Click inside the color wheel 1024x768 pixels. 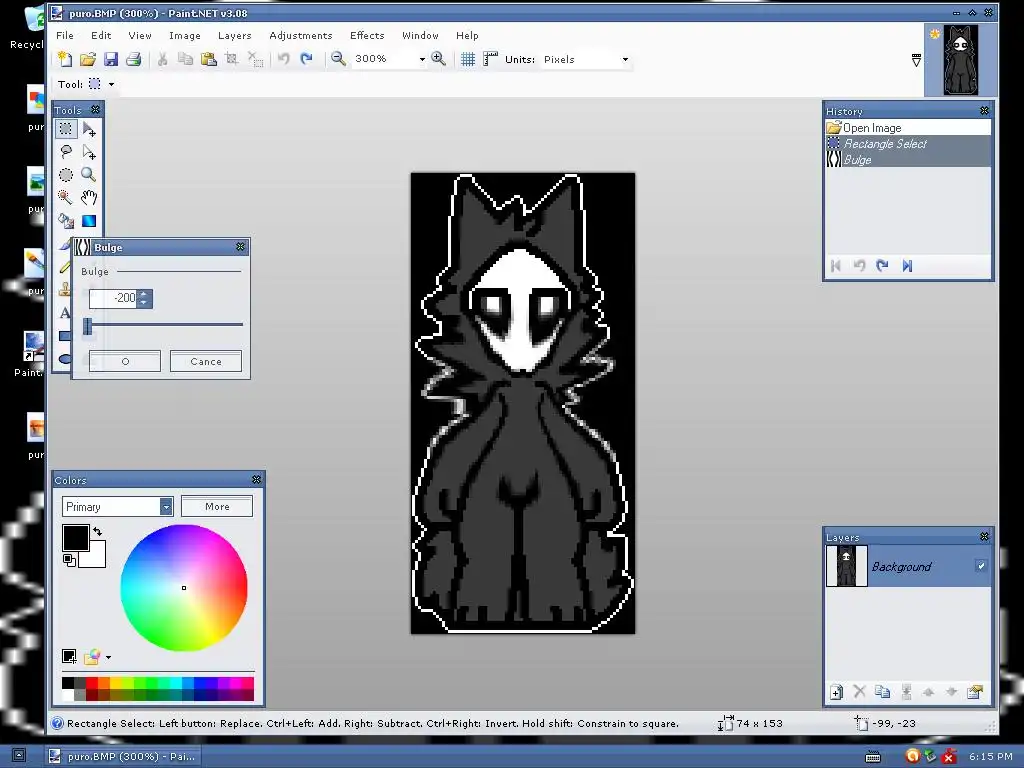click(x=184, y=588)
